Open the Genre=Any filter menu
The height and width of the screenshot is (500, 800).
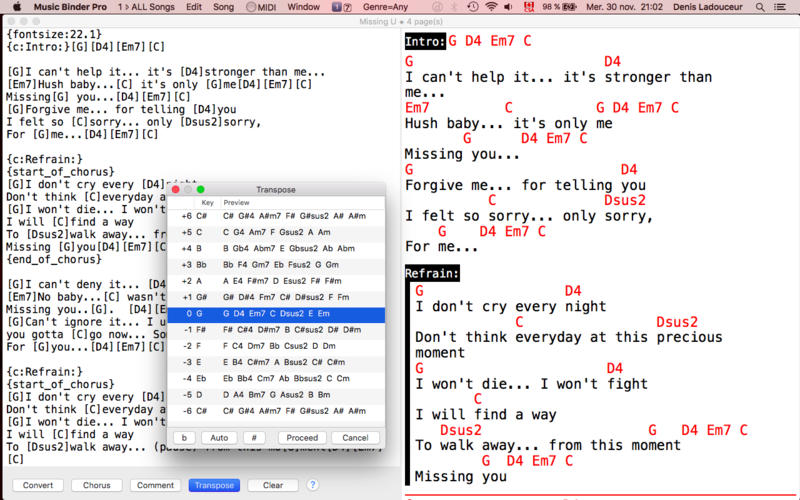click(386, 7)
